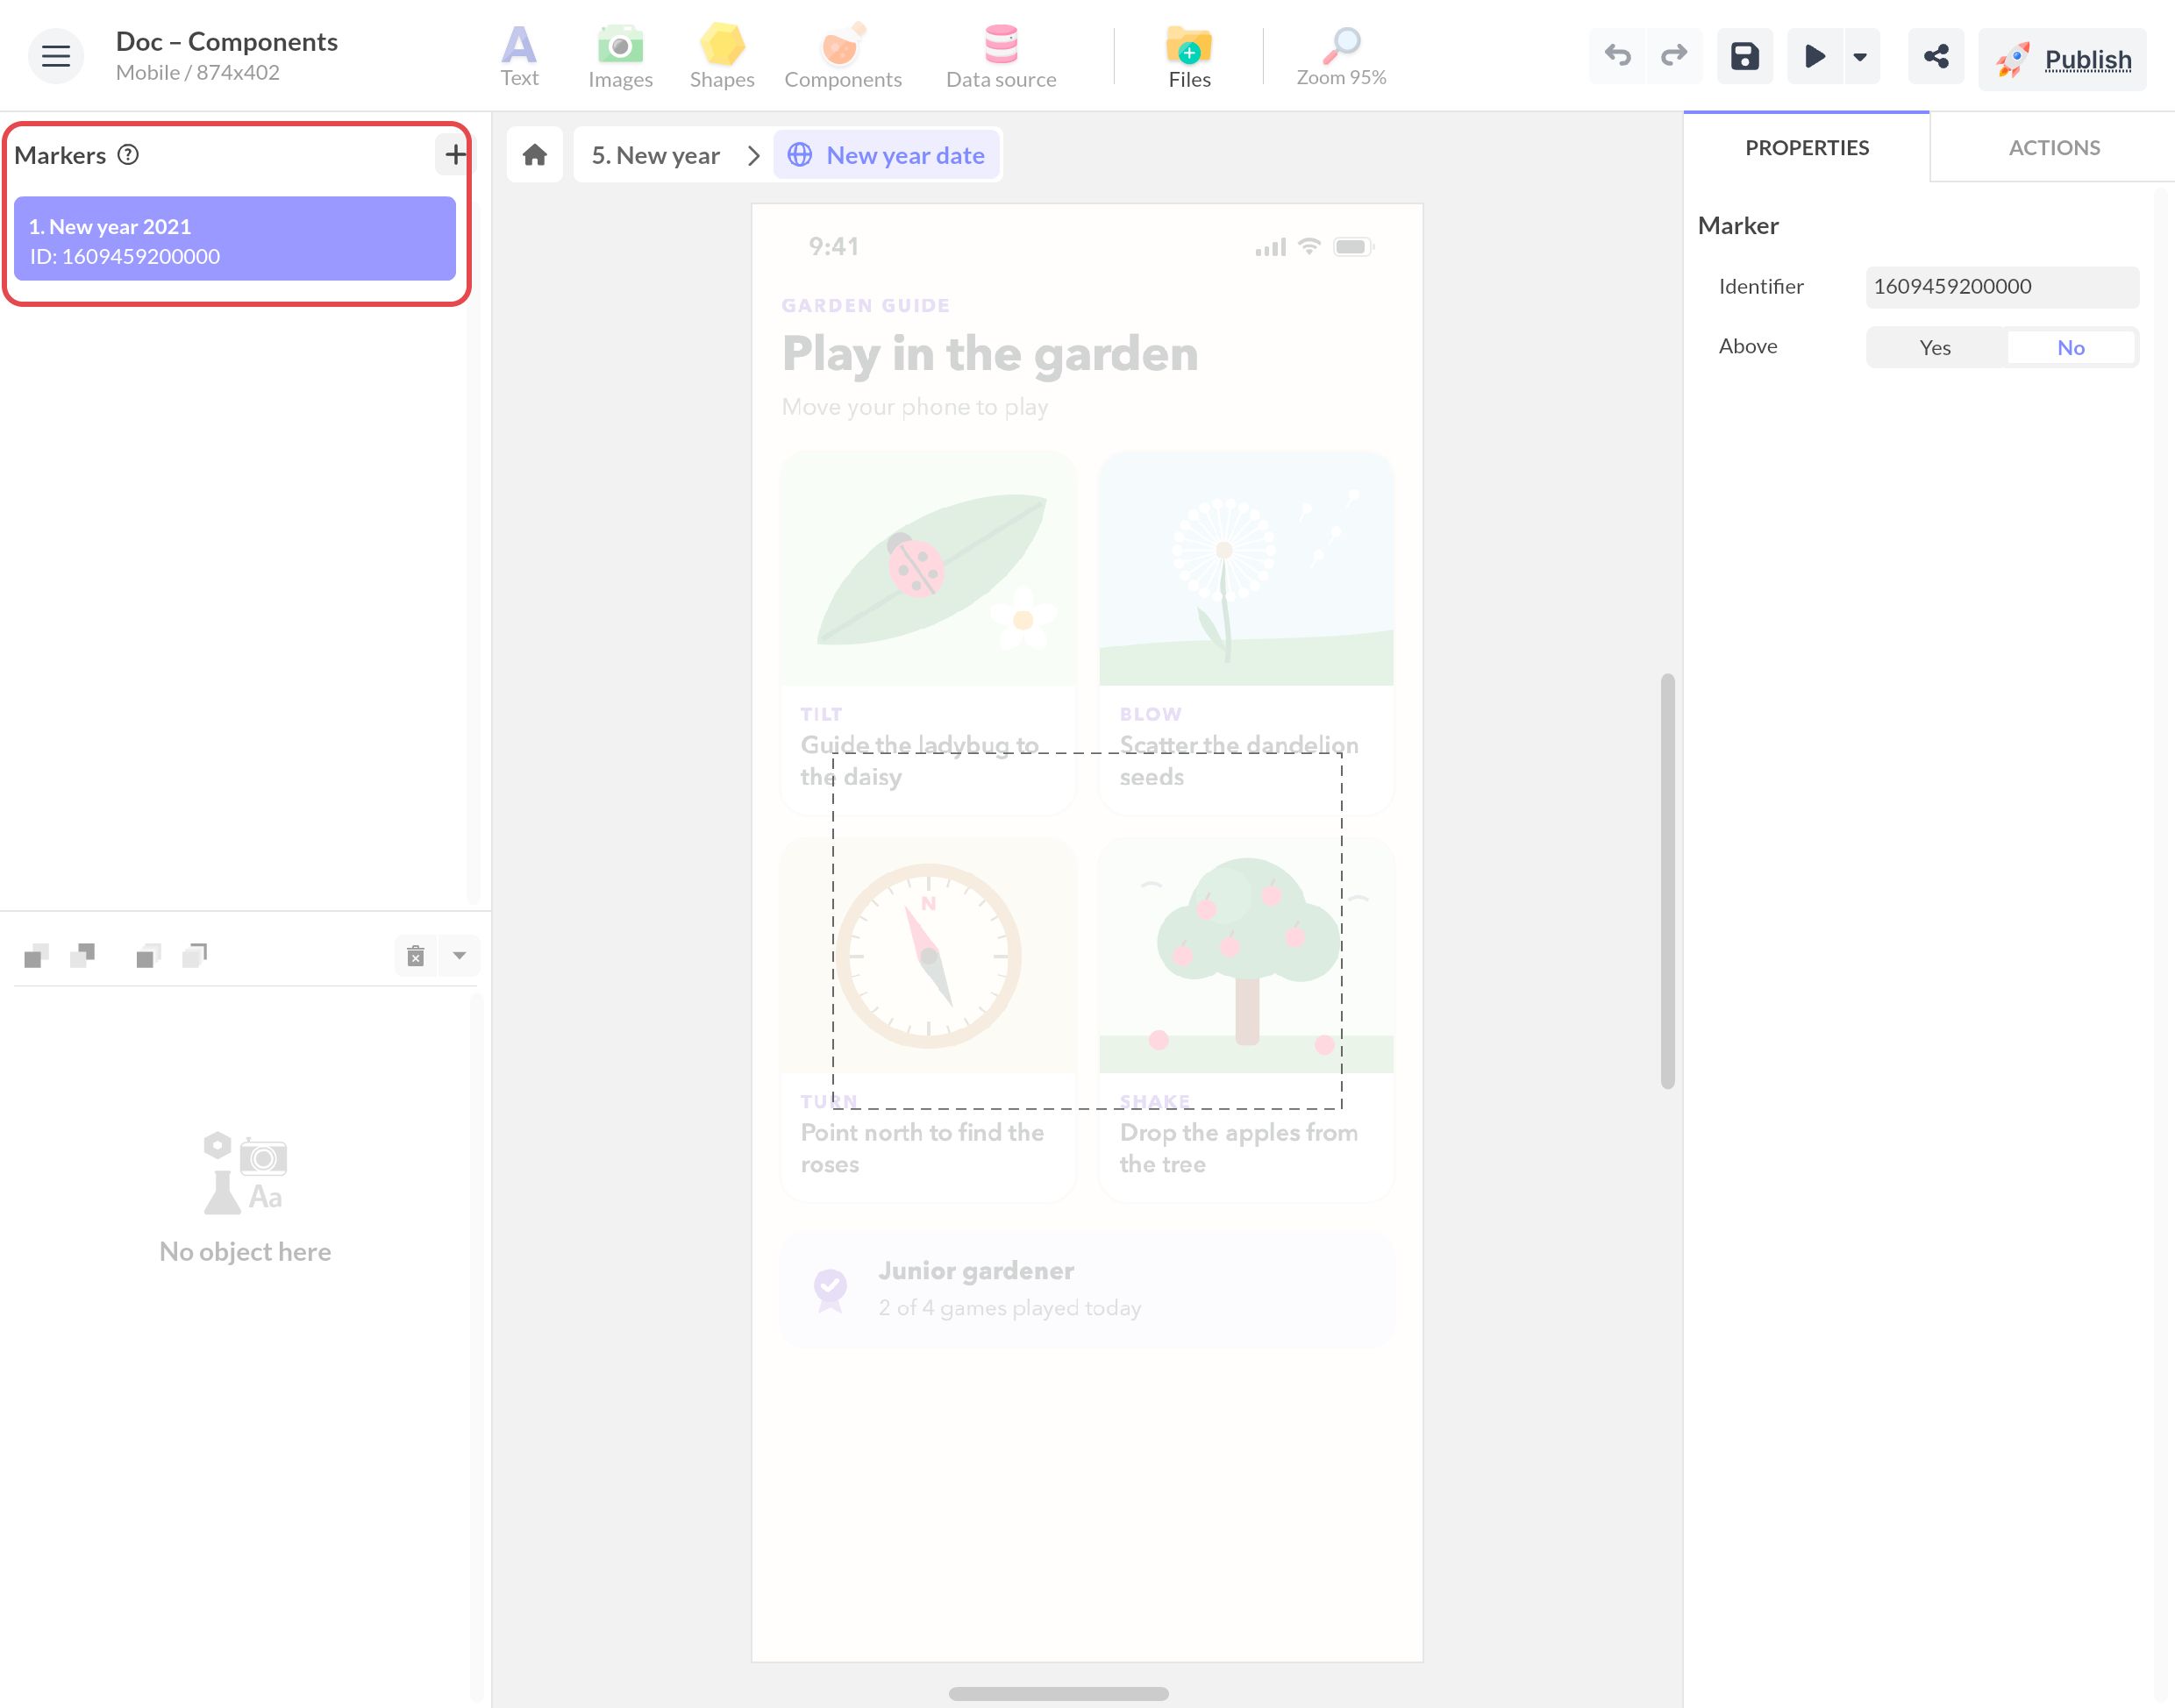The height and width of the screenshot is (1708, 2175).
Task: Click the Zoom 95% magnifier
Action: tap(1340, 56)
